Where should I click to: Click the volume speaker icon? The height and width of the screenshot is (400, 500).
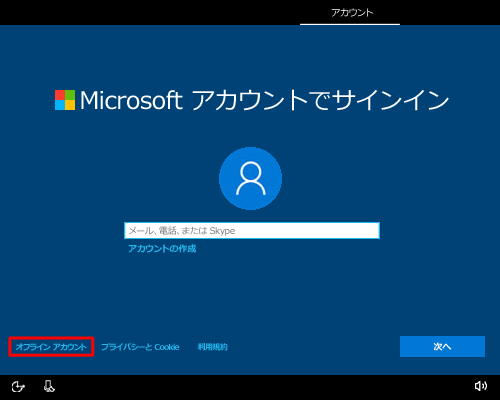tap(480, 386)
